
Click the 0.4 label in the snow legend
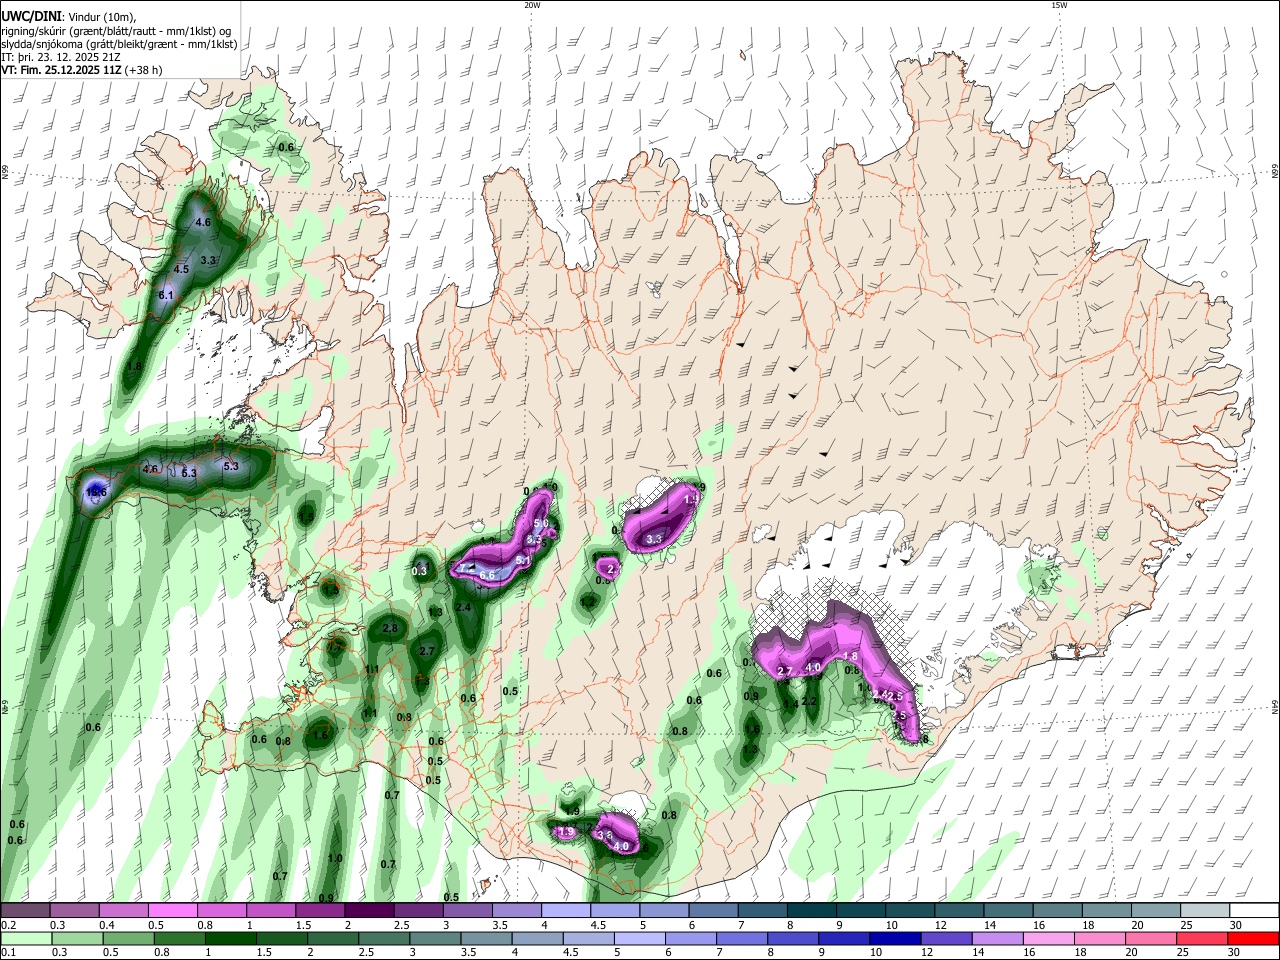[x=106, y=925]
